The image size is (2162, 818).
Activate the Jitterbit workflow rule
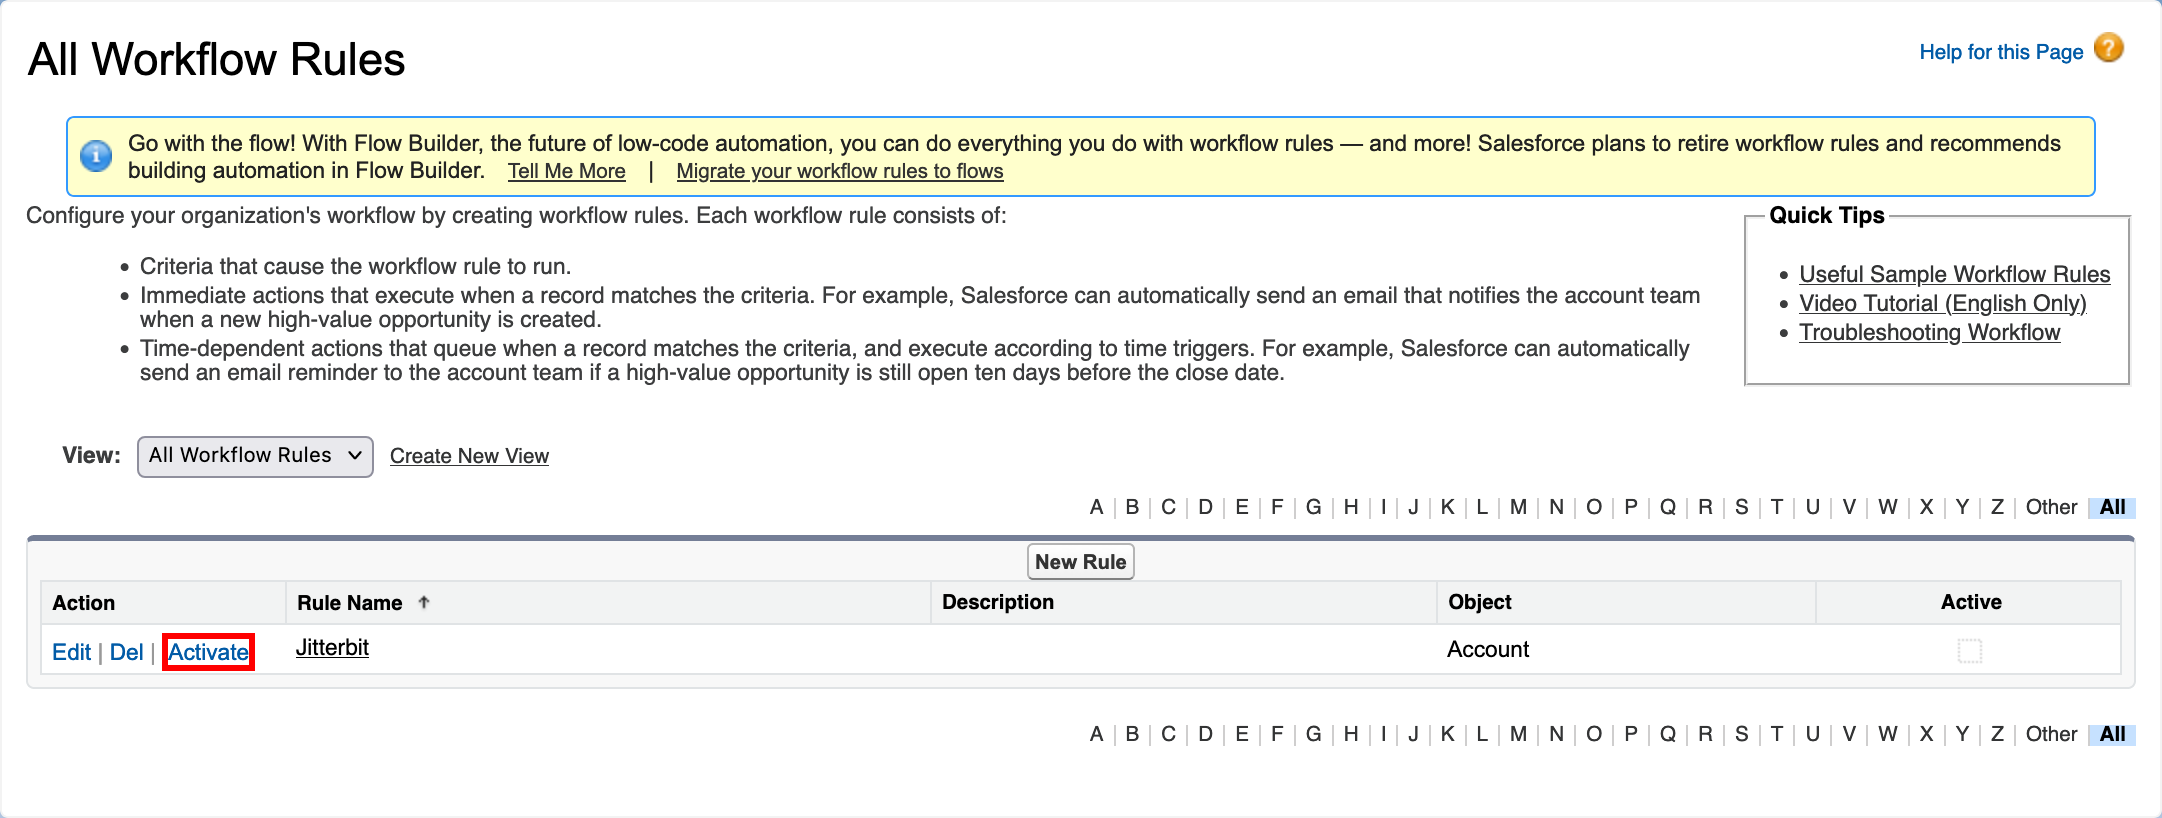[x=208, y=652]
